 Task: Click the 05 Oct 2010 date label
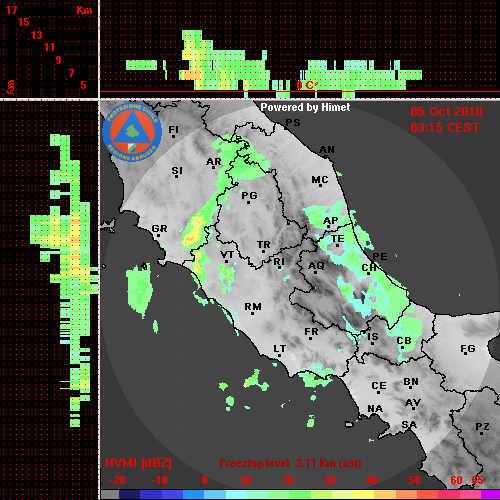446,112
